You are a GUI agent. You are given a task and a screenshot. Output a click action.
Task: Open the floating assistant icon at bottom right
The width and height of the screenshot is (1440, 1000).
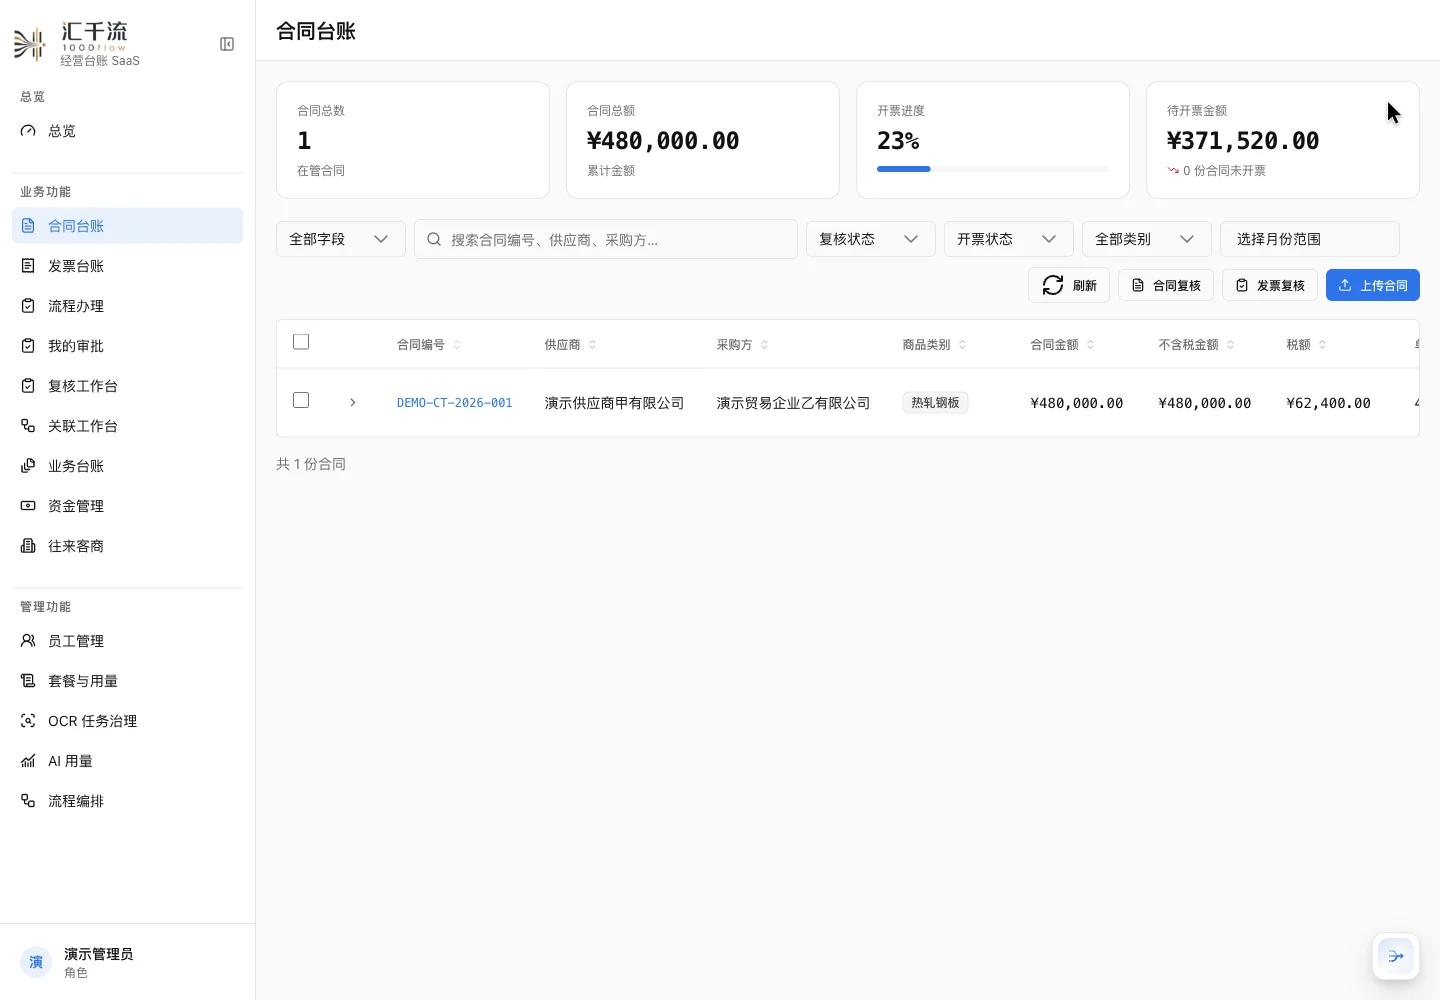tap(1396, 956)
